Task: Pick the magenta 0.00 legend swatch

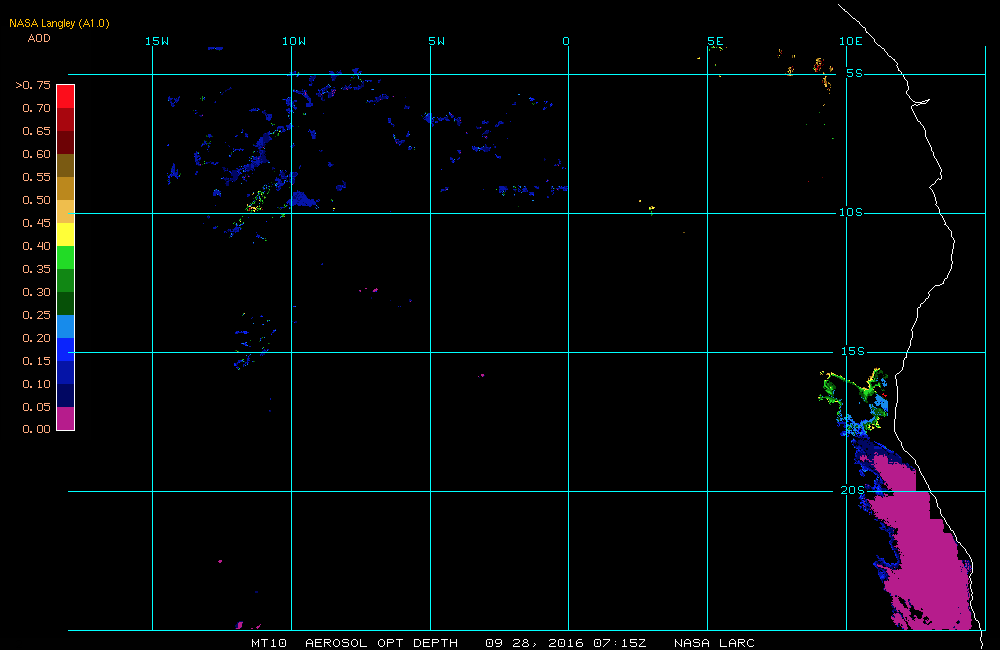Action: click(66, 418)
